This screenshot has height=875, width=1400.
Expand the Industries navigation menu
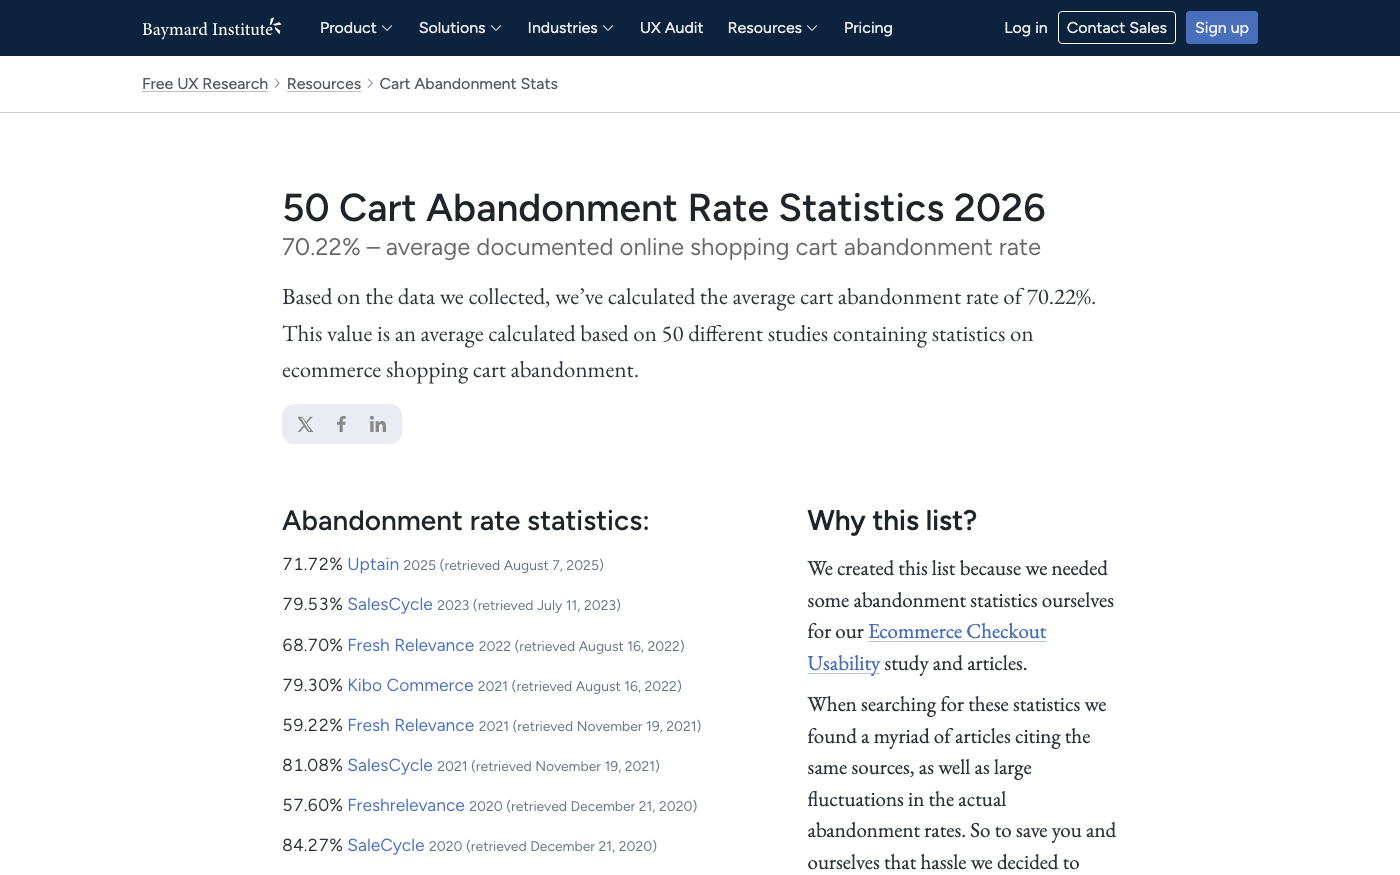click(570, 28)
